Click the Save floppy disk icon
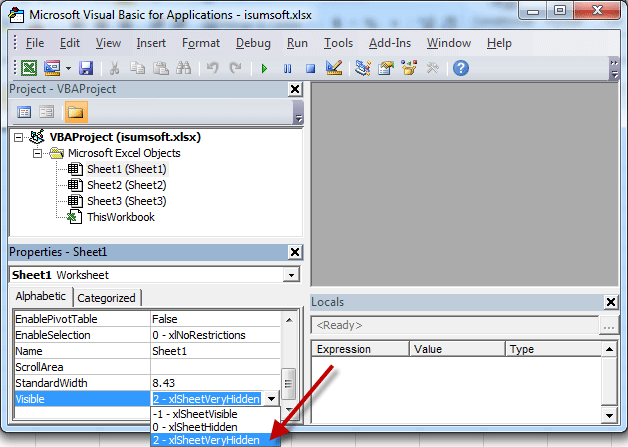Screen dimensions: 628x447 (86, 68)
